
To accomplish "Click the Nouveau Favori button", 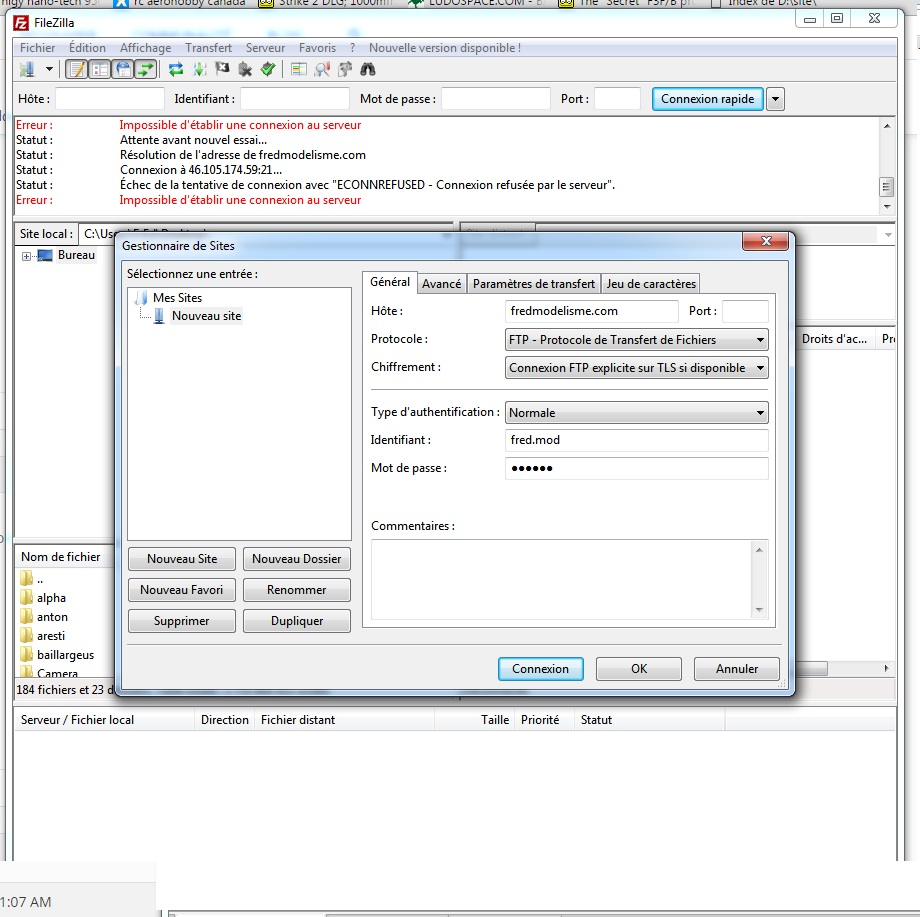I will [182, 590].
